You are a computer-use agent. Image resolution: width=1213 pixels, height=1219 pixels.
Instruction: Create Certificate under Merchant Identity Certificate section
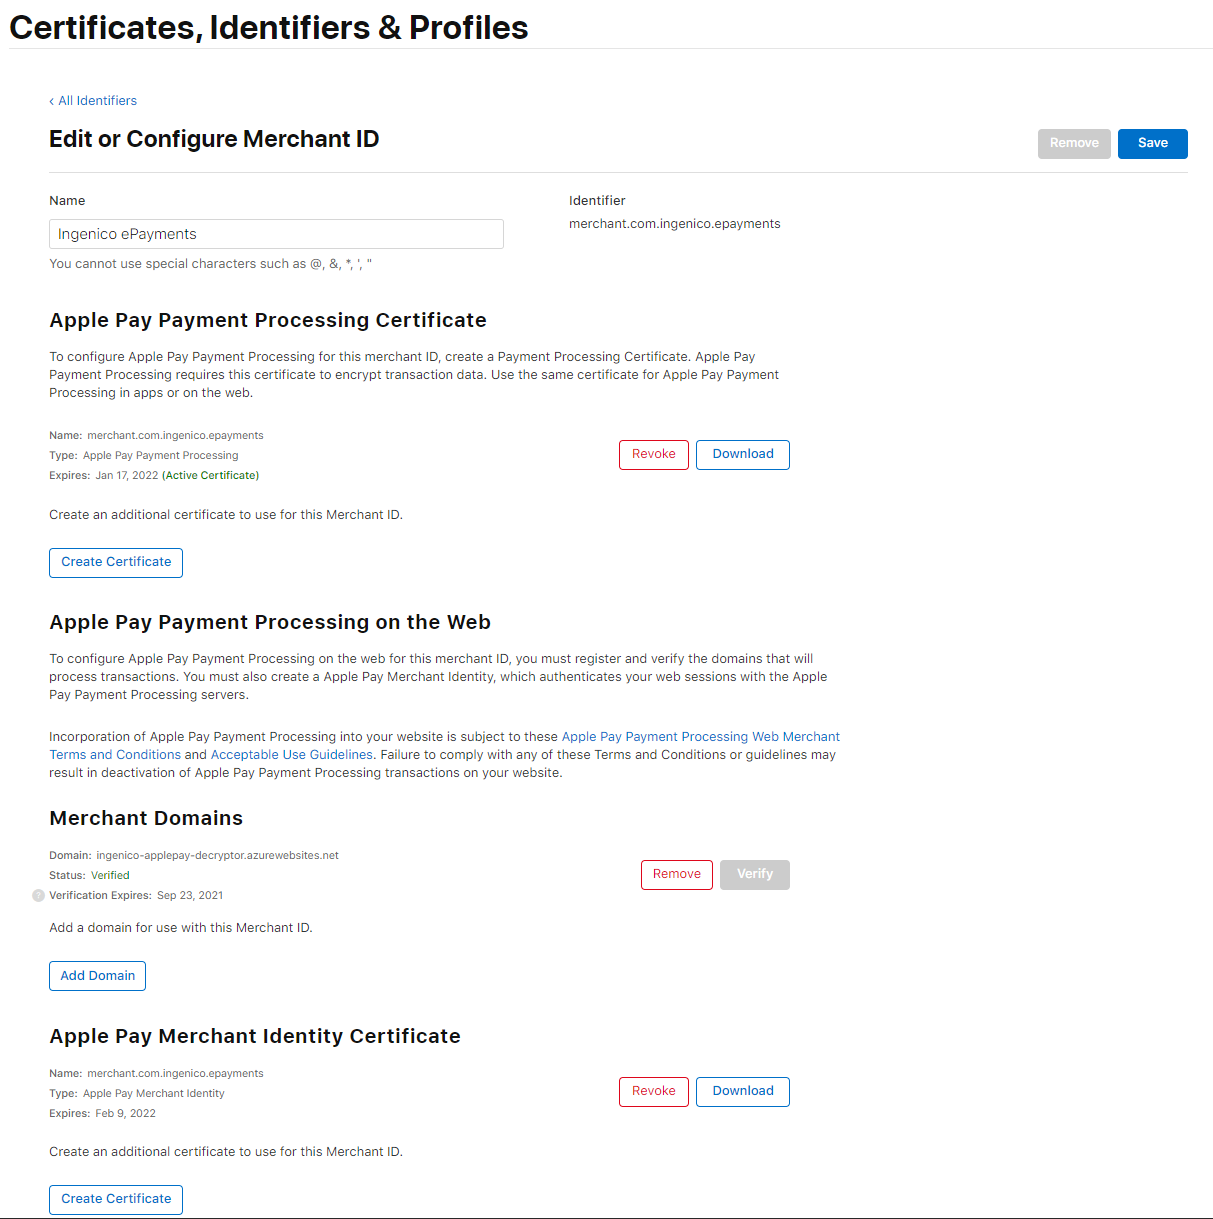tap(116, 1200)
